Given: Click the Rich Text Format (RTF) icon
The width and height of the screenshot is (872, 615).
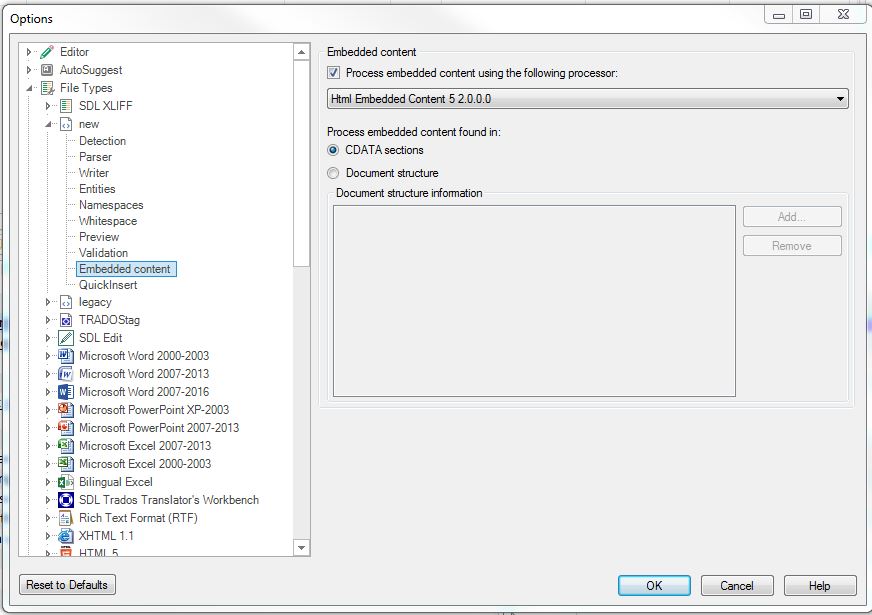Looking at the screenshot, I should coord(66,518).
